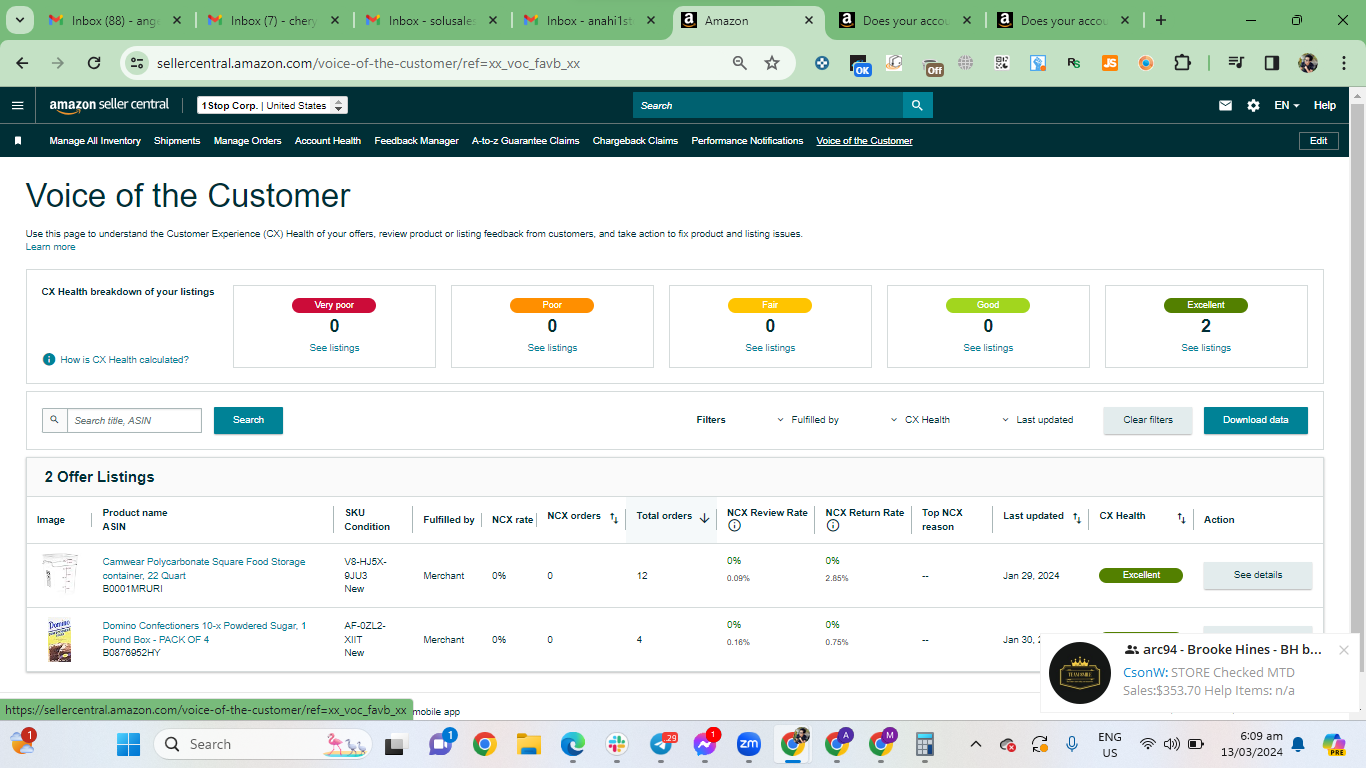Image resolution: width=1366 pixels, height=768 pixels.
Task: Open the Chrome tab search chevron
Action: 22,20
